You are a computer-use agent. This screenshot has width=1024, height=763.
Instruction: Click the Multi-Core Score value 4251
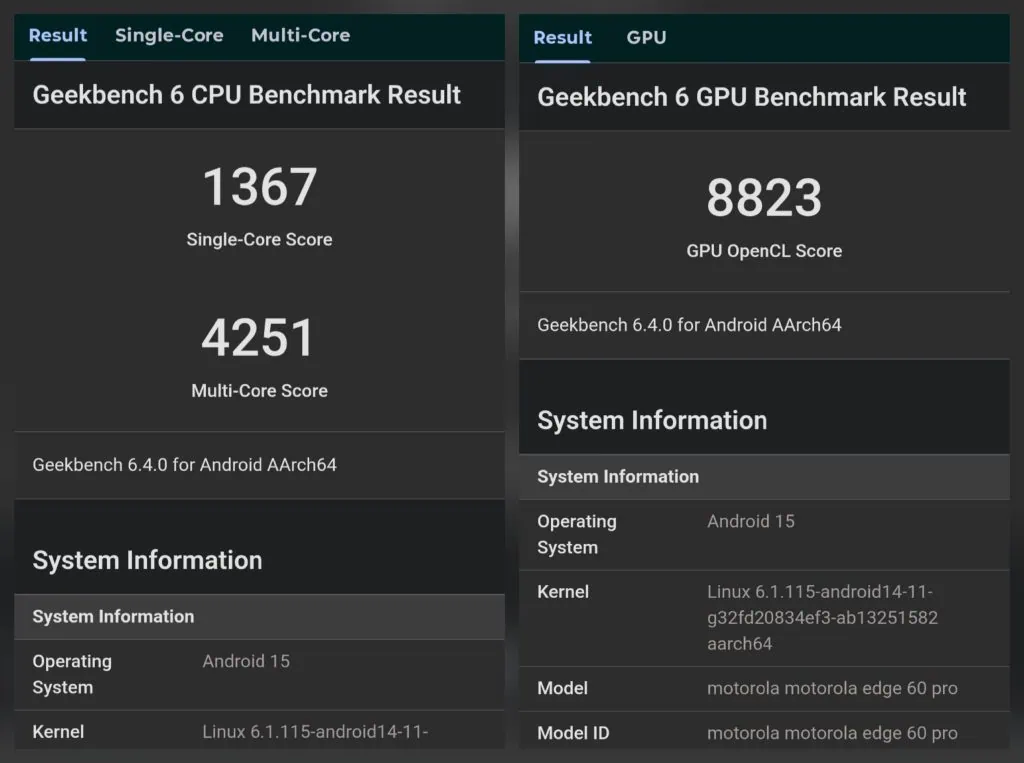tap(259, 337)
